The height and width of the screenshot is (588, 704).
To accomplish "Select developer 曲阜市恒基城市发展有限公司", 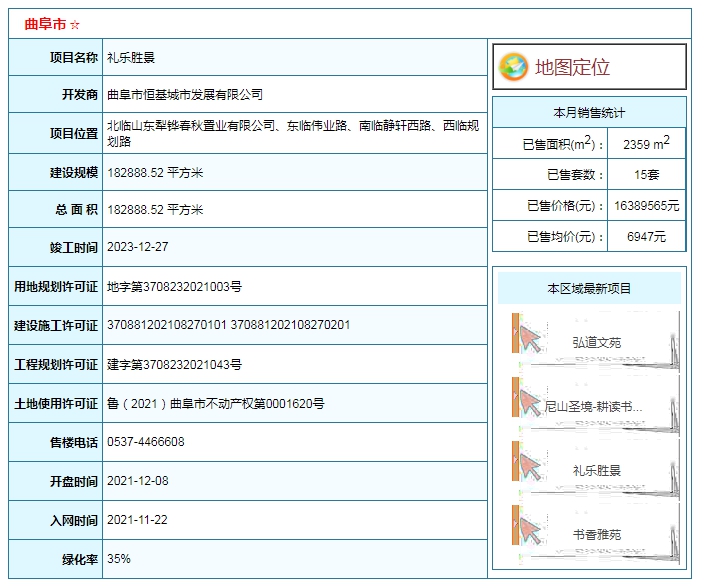I will click(x=185, y=95).
